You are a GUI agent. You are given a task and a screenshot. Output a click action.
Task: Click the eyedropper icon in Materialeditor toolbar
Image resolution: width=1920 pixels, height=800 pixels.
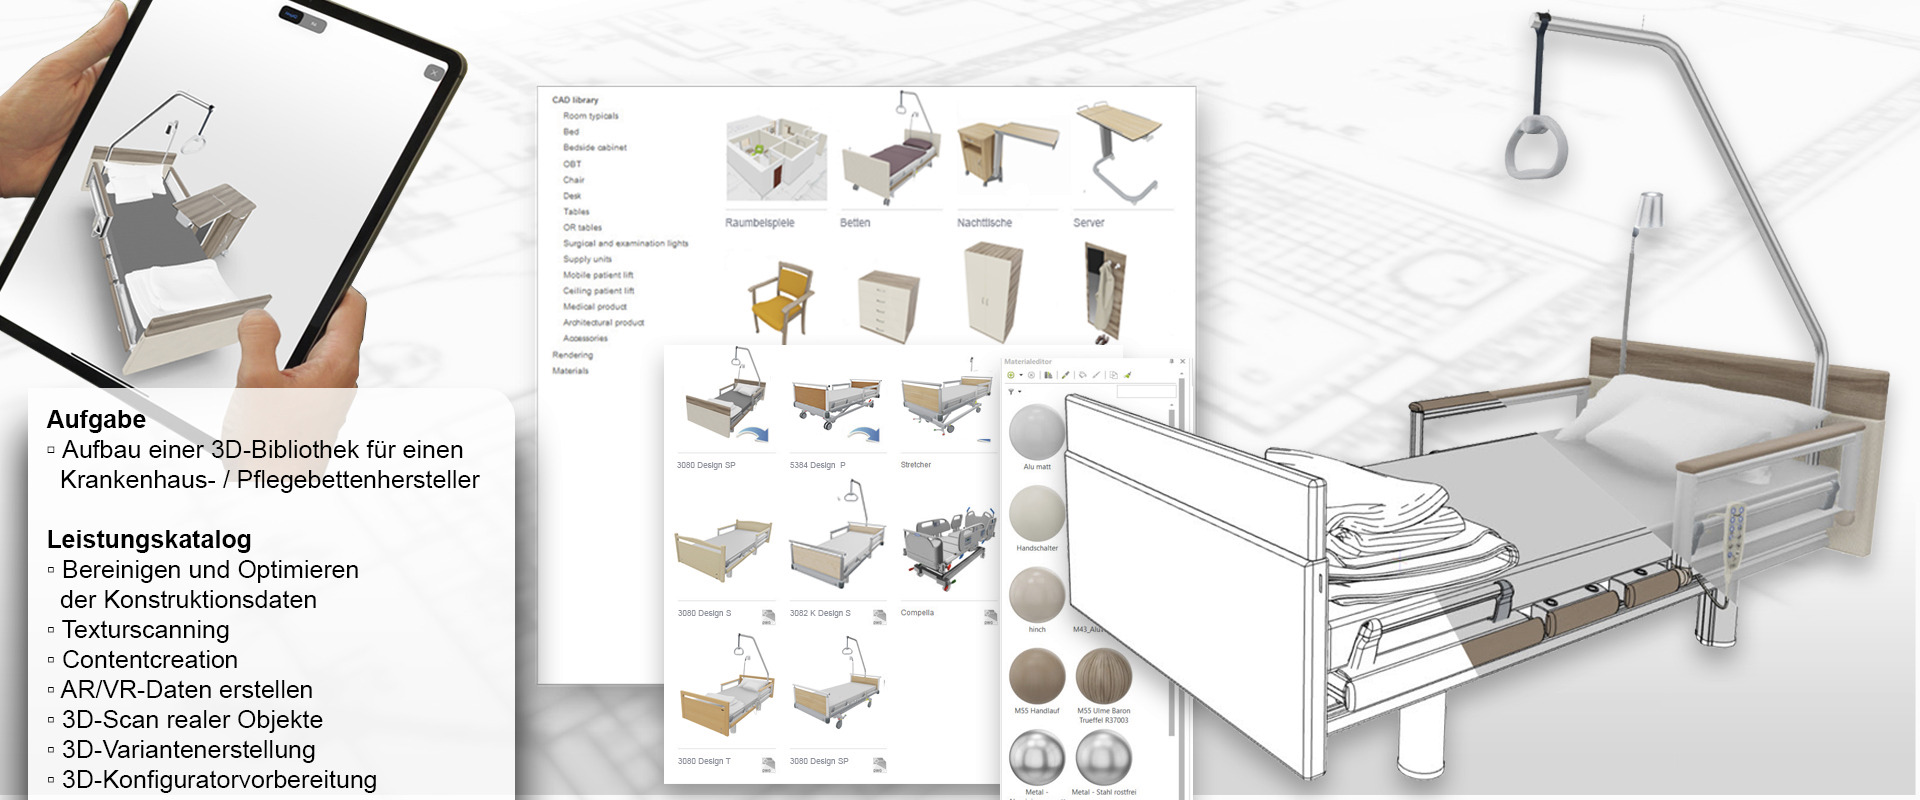tap(1065, 376)
